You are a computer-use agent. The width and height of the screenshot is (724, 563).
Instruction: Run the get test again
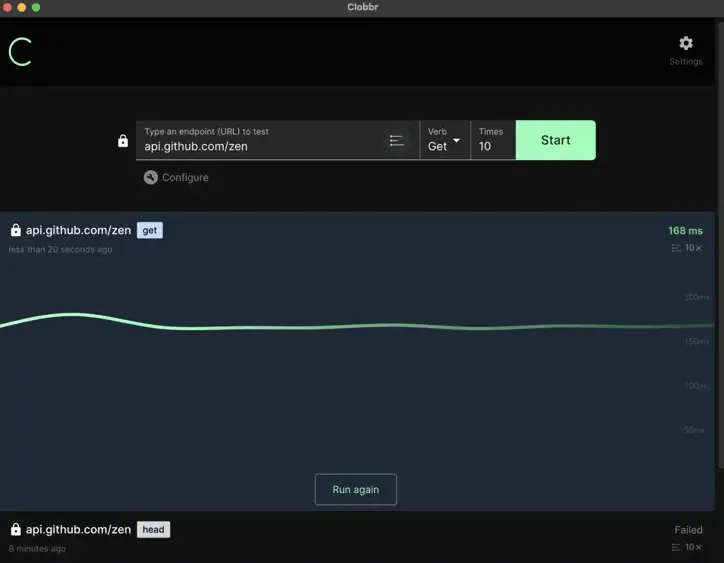coord(356,490)
